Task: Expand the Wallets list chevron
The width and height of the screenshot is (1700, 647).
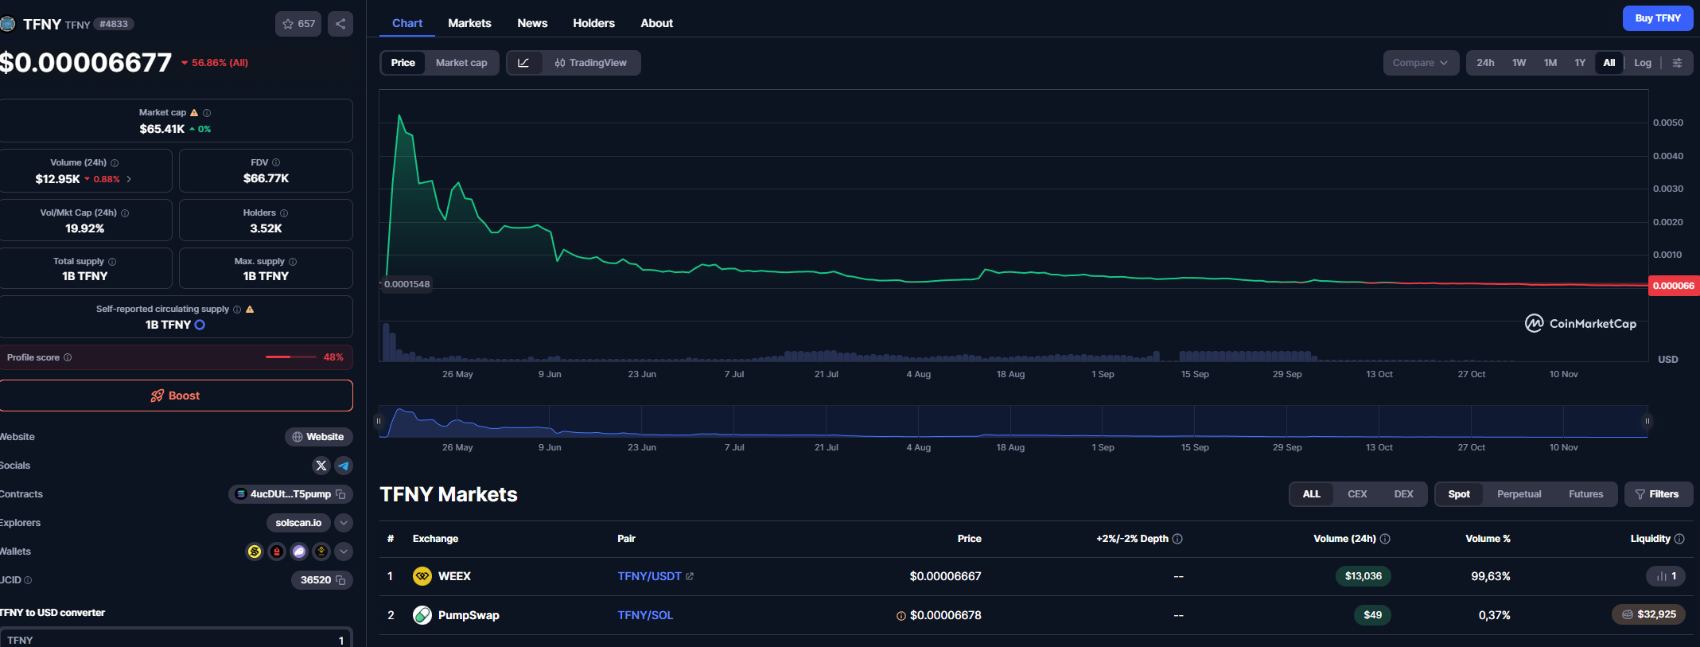Action: 343,552
